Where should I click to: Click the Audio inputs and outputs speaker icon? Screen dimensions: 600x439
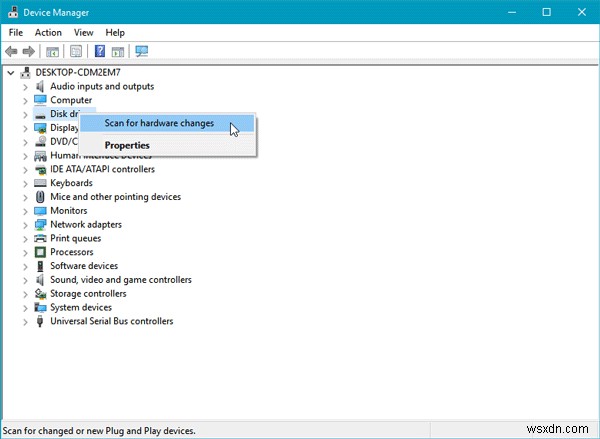40,86
